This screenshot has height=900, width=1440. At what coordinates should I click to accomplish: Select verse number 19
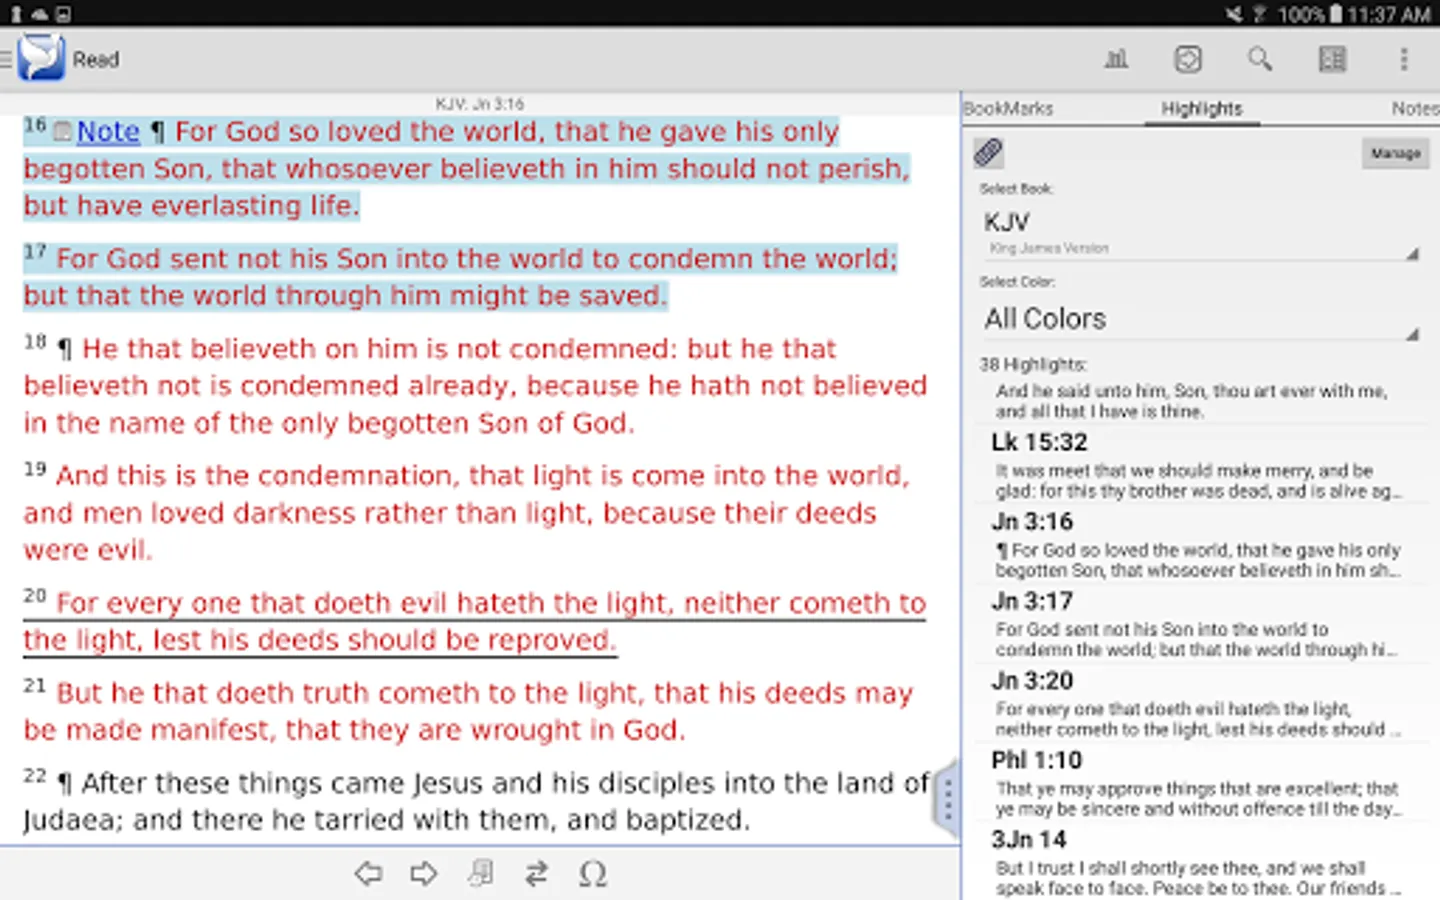pos(35,469)
